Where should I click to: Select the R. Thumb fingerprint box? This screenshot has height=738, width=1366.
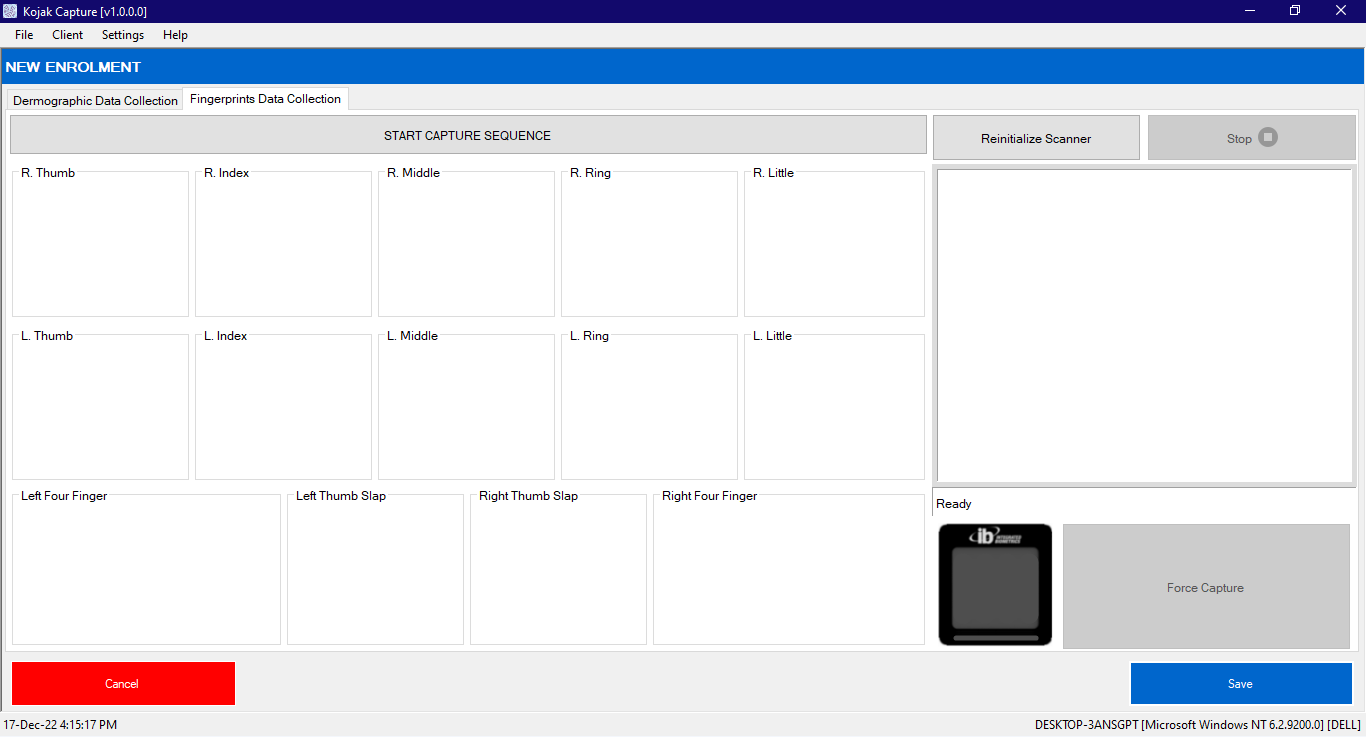click(100, 245)
